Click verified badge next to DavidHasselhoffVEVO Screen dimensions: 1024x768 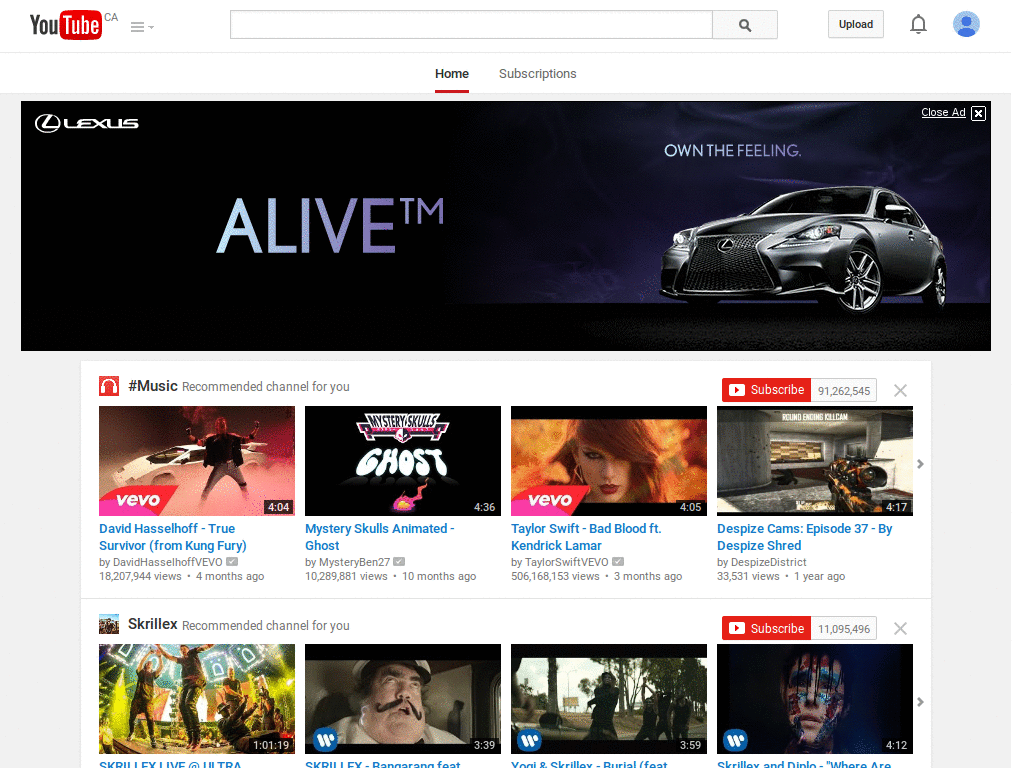tap(232, 562)
